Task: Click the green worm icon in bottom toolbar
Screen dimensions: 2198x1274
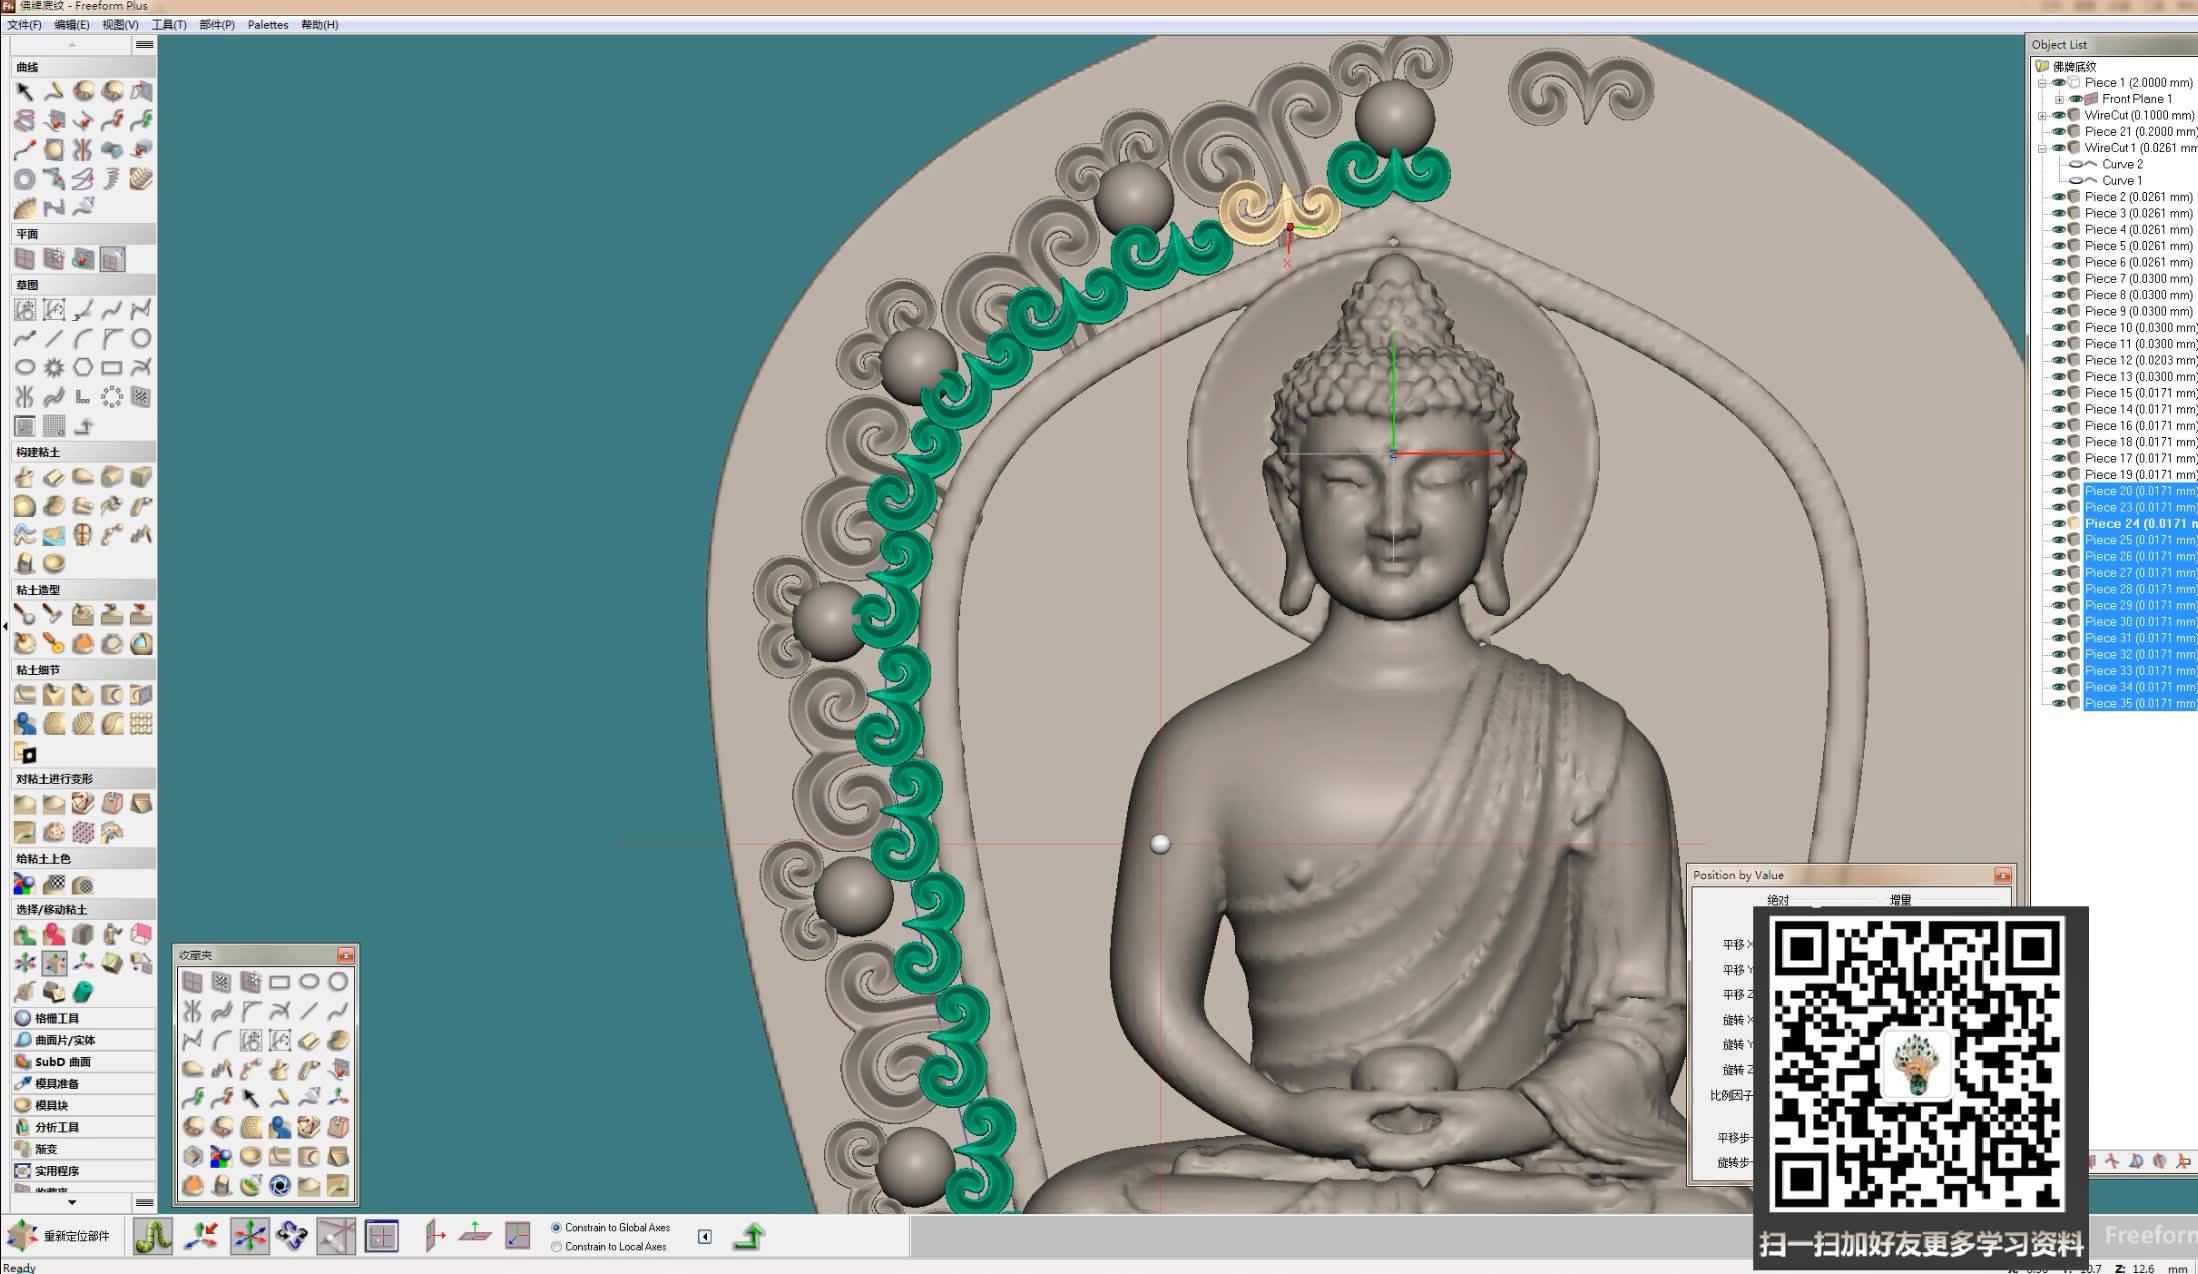Action: 152,1236
